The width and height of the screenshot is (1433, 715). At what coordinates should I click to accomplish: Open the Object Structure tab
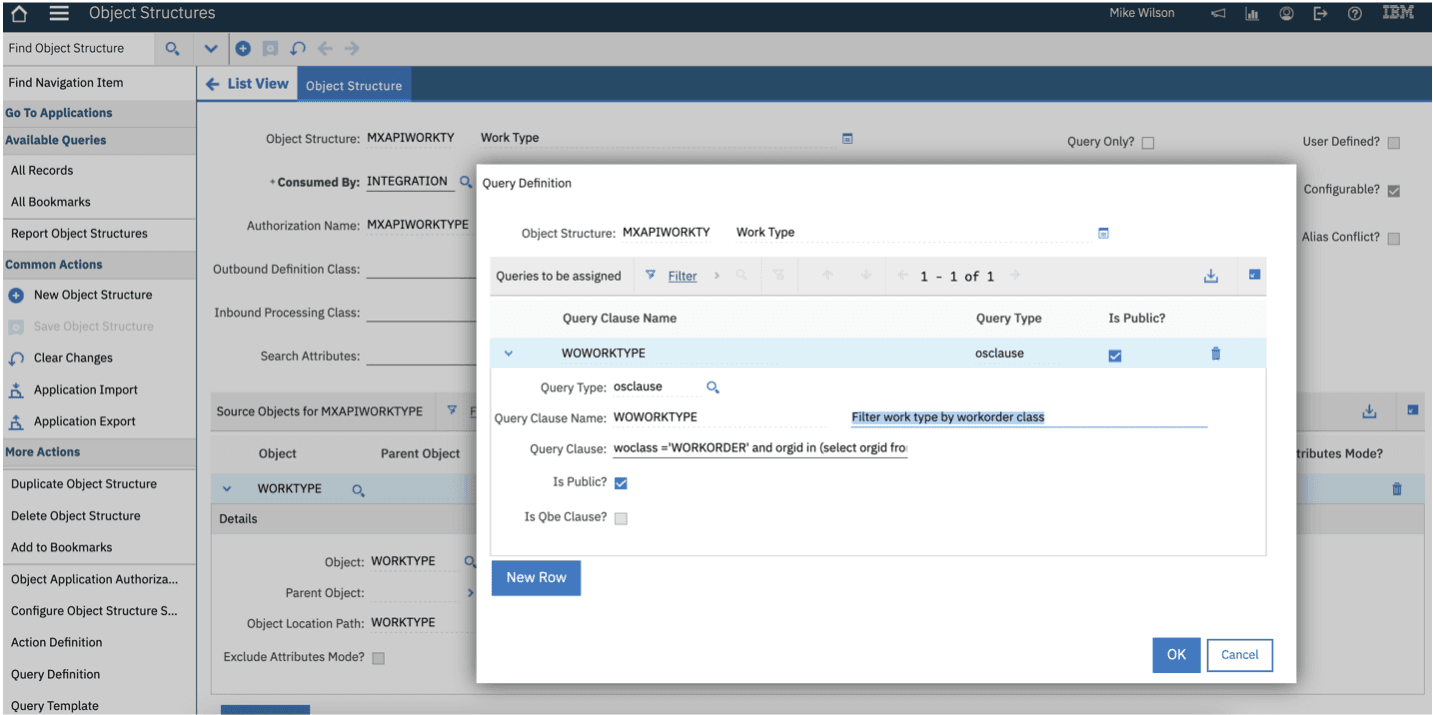click(x=354, y=85)
